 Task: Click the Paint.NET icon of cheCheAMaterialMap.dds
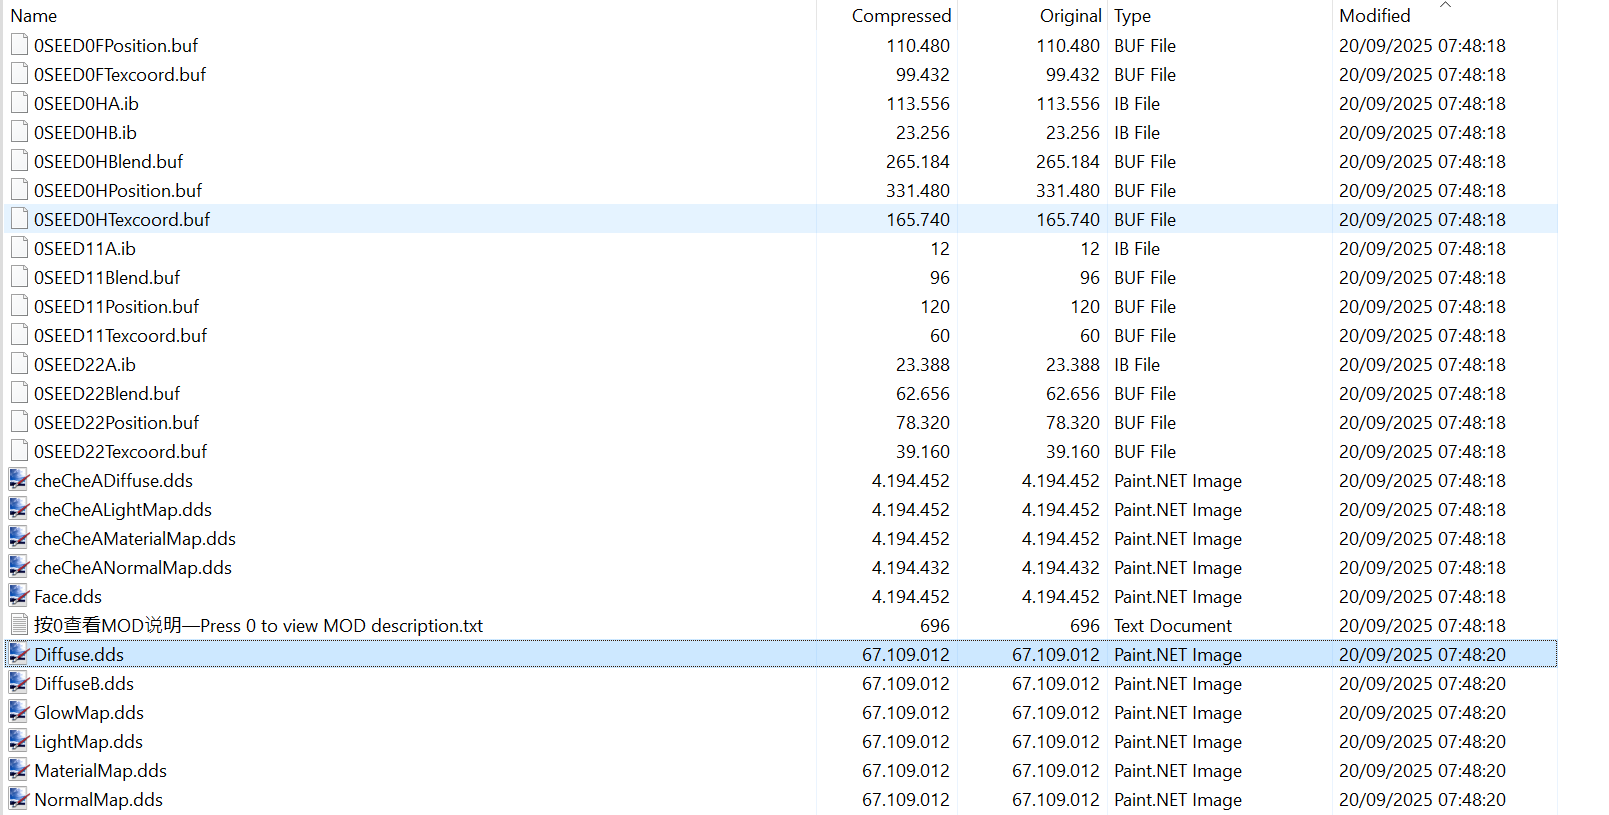click(x=19, y=538)
